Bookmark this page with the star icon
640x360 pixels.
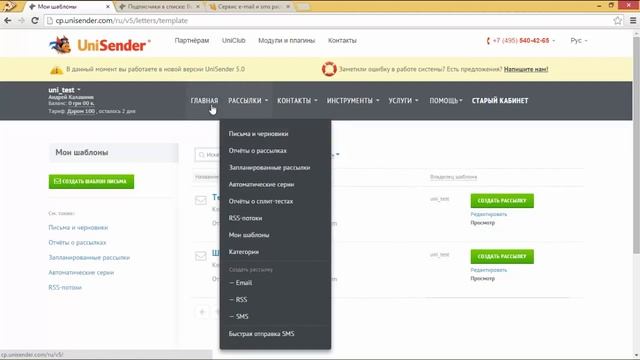pyautogui.click(x=618, y=20)
